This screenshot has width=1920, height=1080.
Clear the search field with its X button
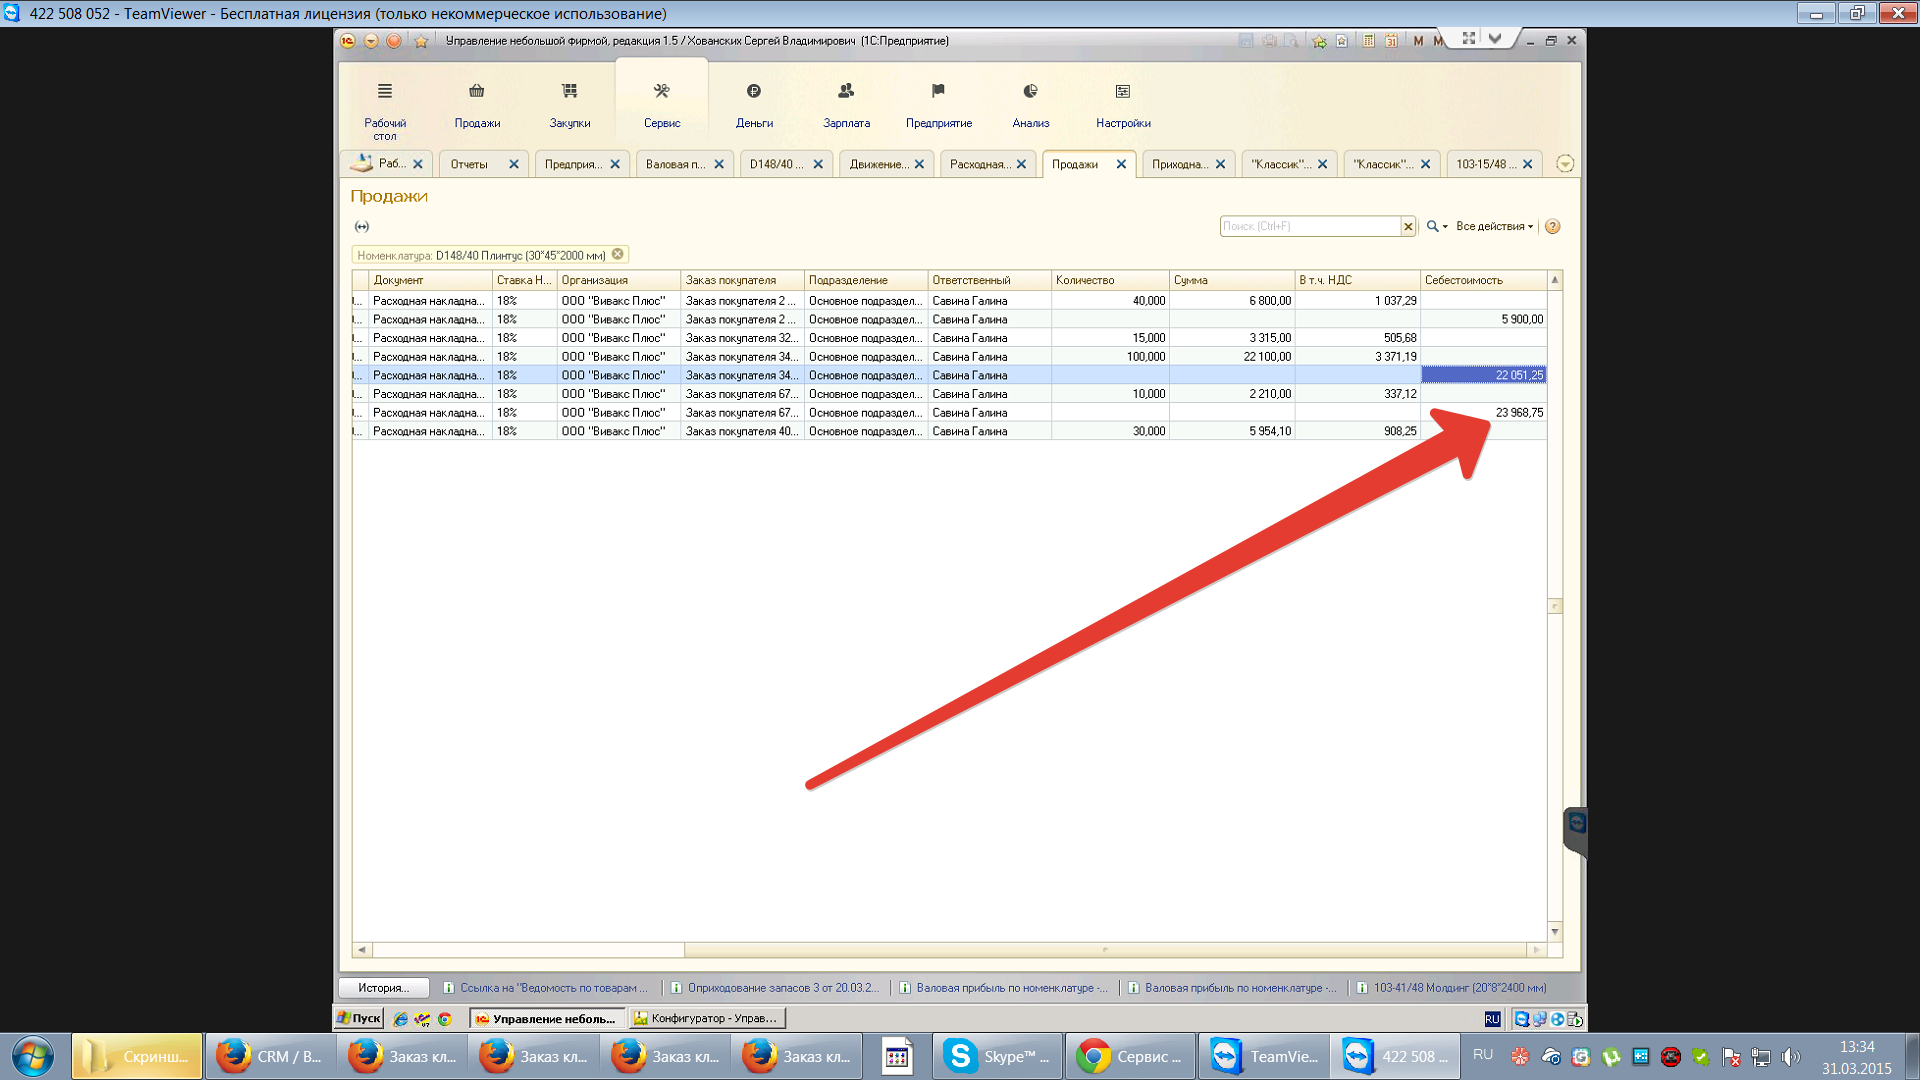tap(1408, 227)
